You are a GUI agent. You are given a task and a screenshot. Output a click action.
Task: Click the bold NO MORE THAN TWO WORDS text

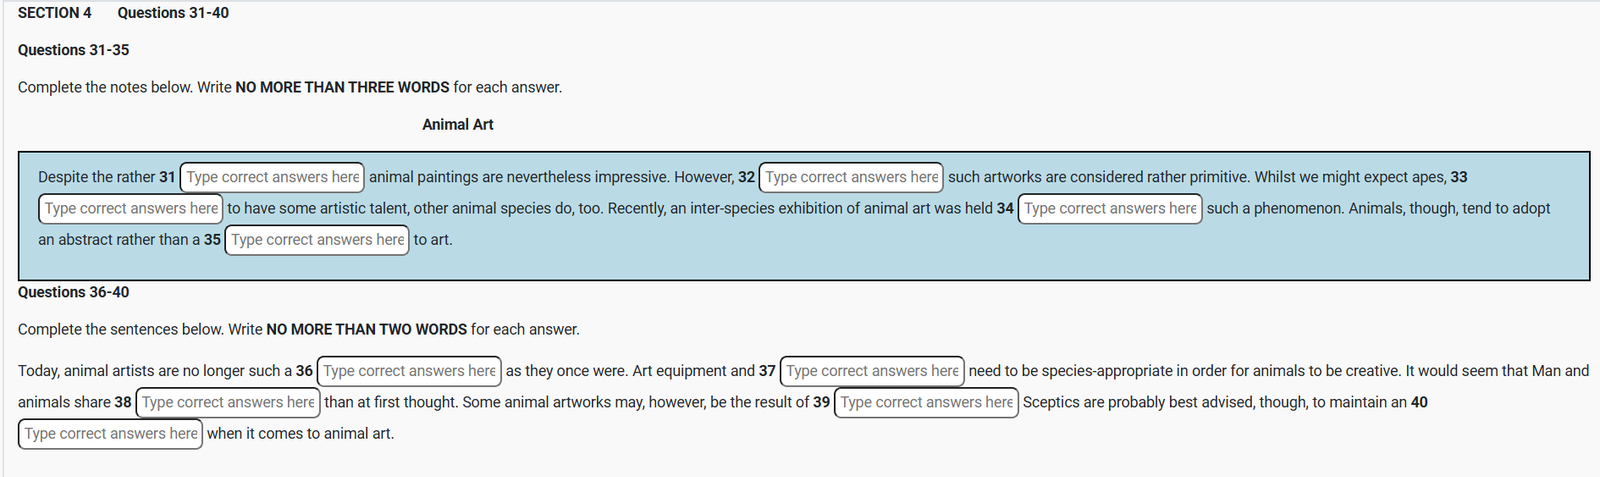pyautogui.click(x=366, y=330)
